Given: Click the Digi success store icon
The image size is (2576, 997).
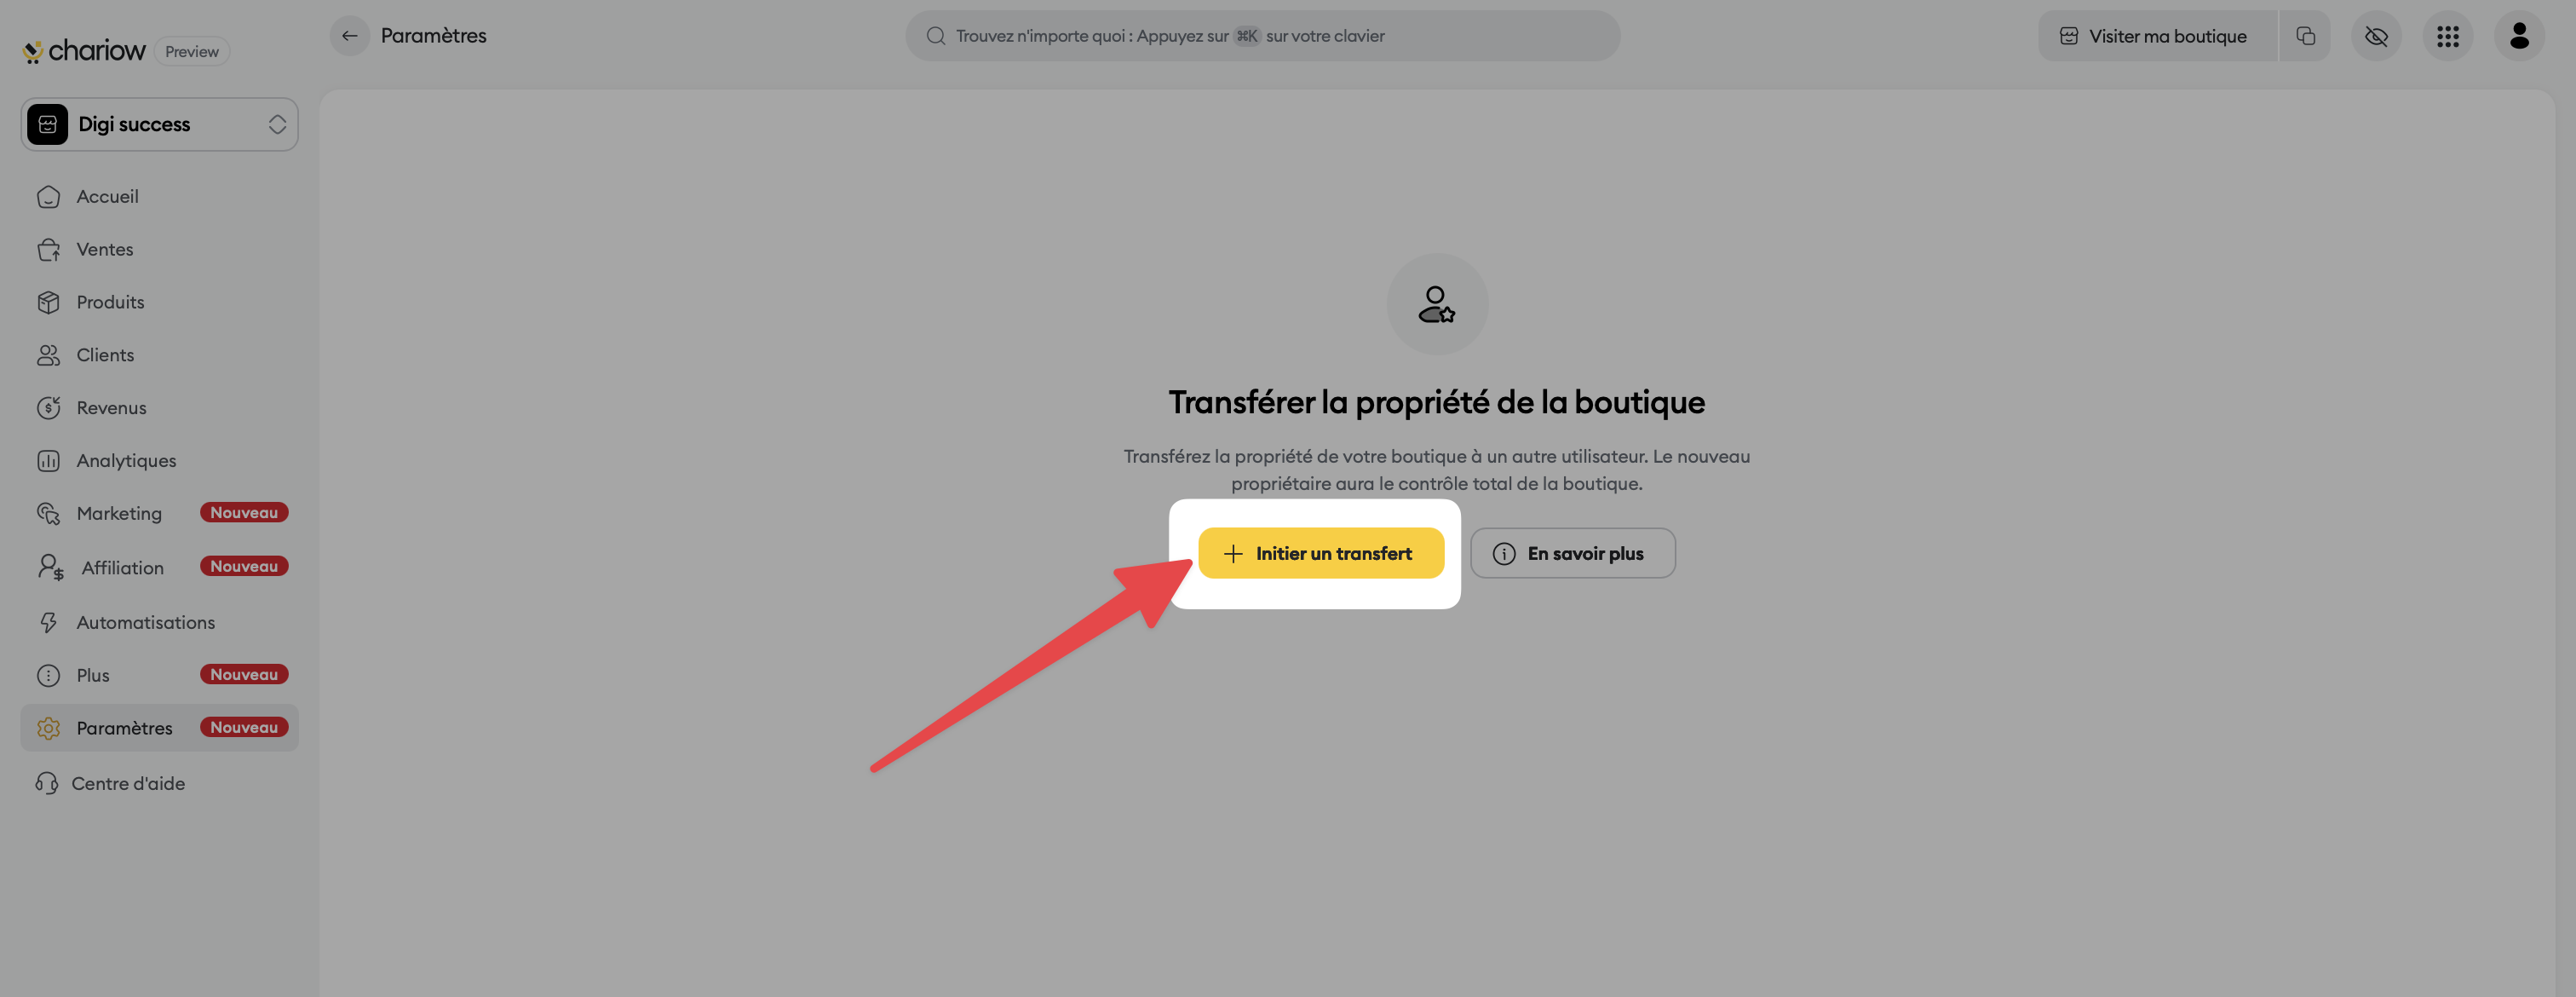Looking at the screenshot, I should [47, 124].
